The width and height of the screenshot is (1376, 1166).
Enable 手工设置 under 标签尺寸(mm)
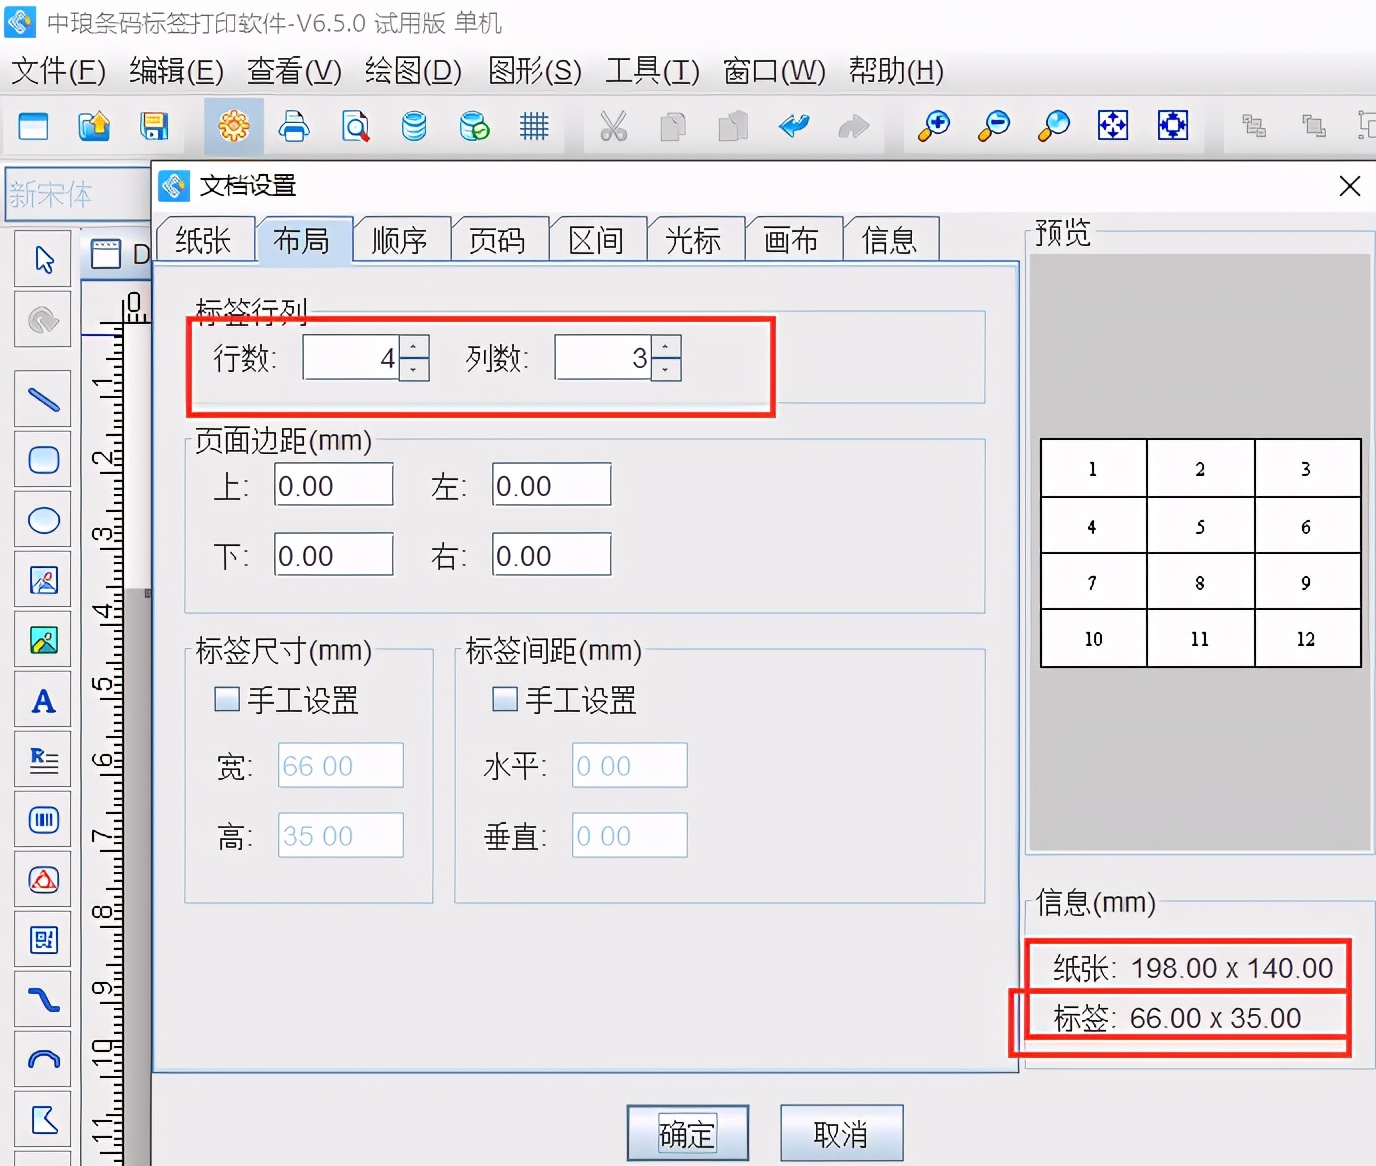click(x=226, y=699)
